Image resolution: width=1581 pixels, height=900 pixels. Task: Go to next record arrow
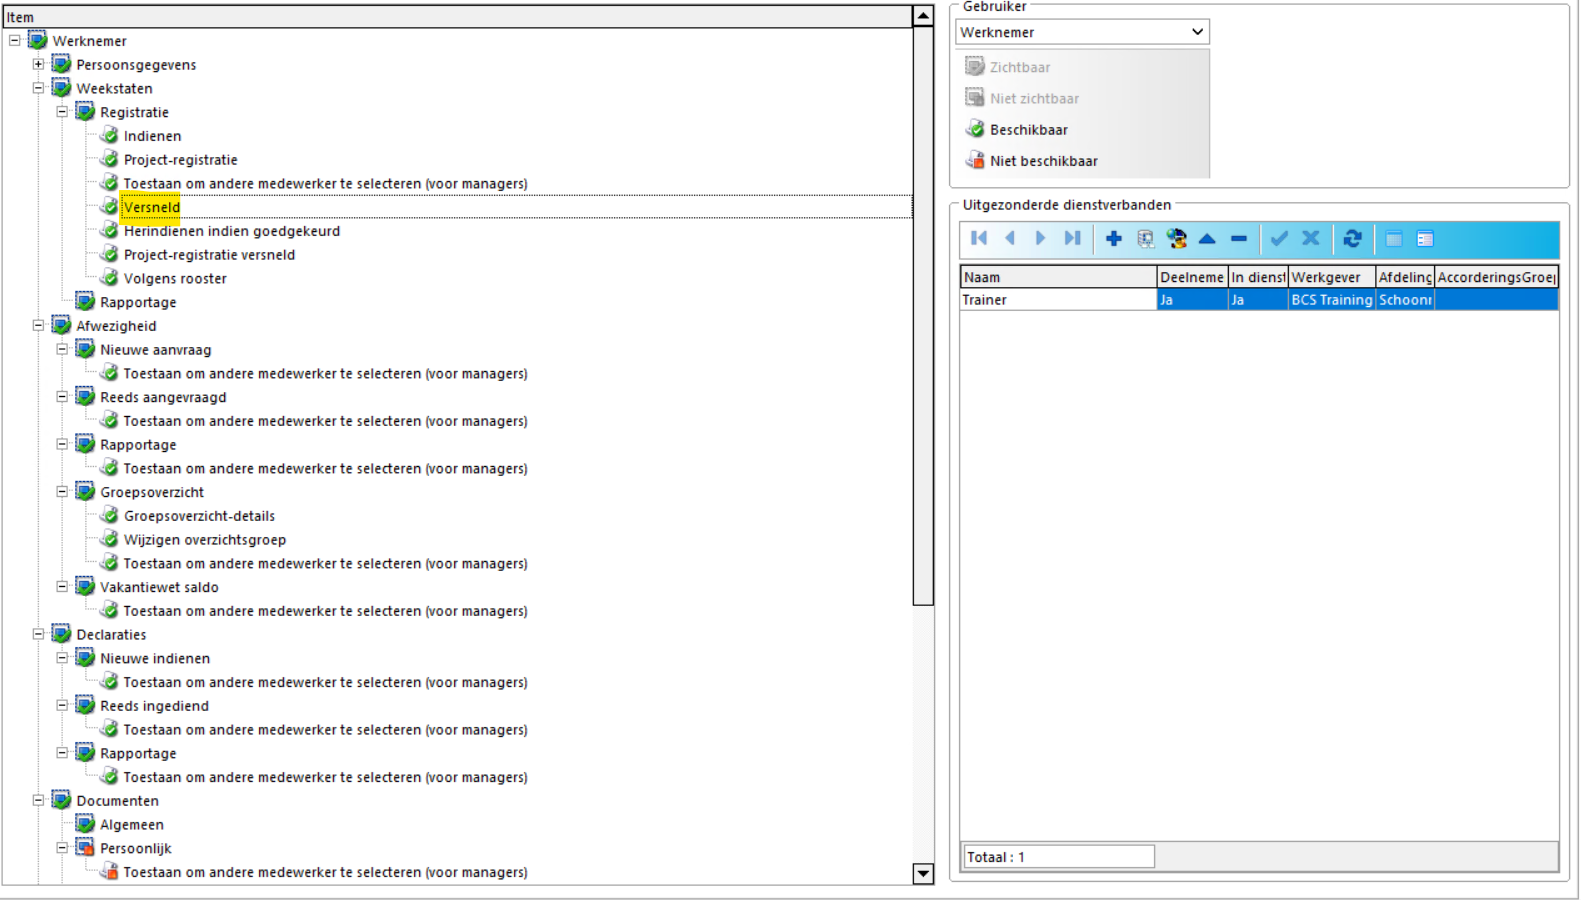1041,239
